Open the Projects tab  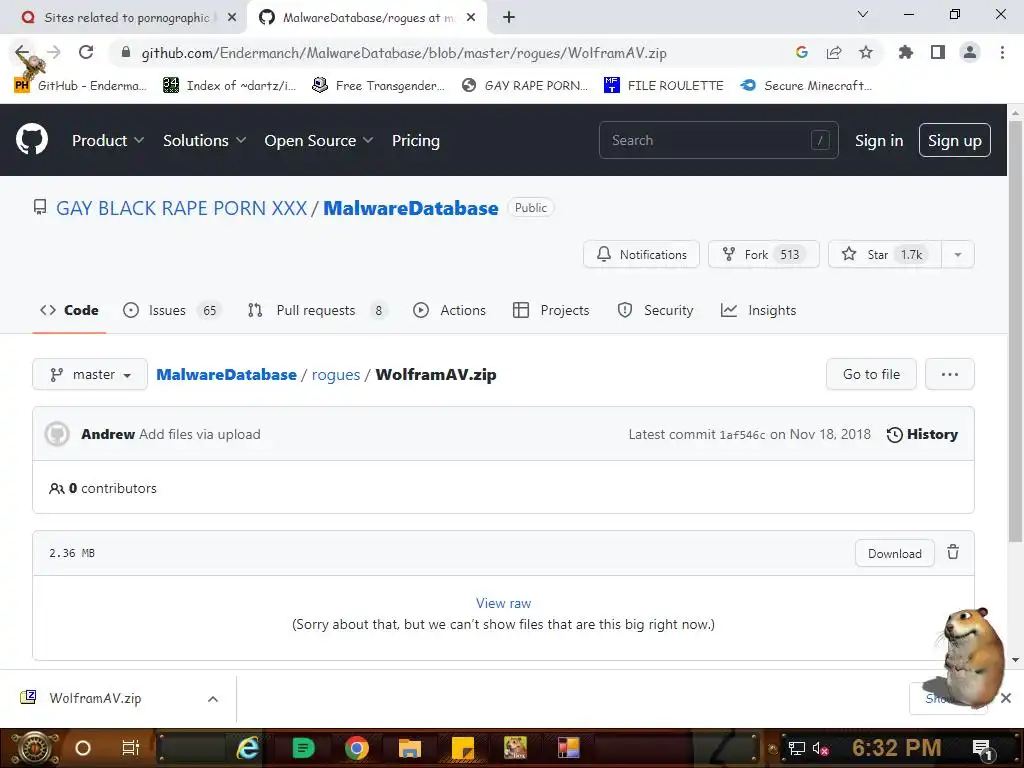[551, 310]
